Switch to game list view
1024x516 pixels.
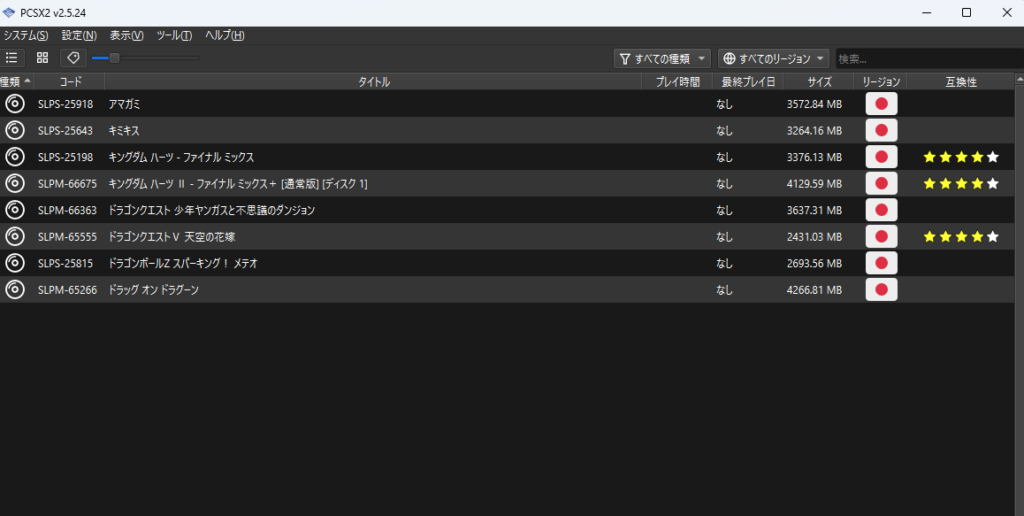coord(11,58)
